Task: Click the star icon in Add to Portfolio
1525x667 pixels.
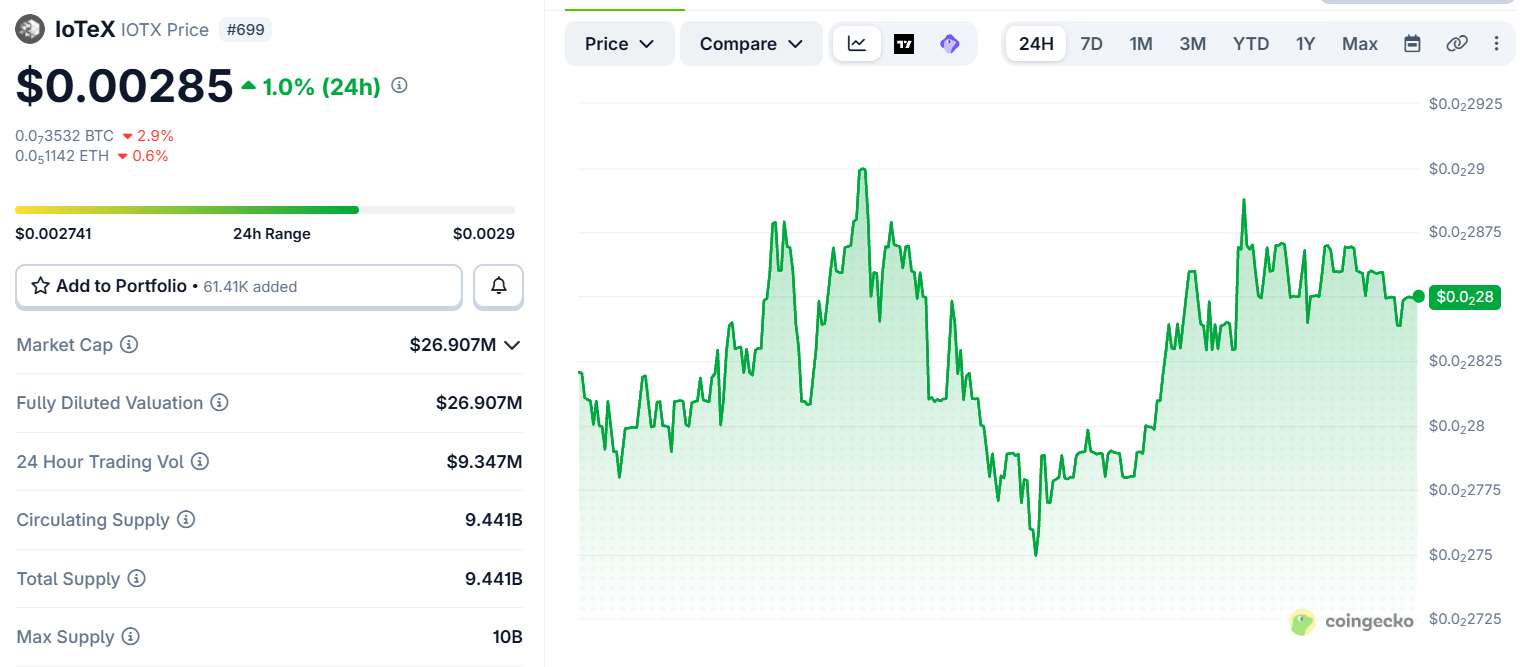Action: coord(40,286)
